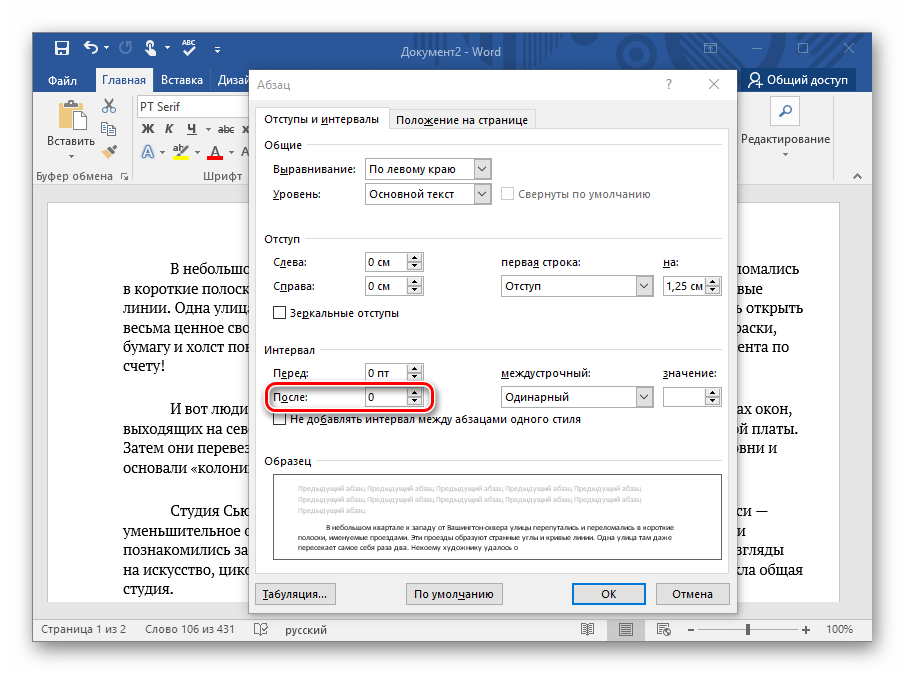
Task: Undo the last action in Word
Action: click(x=91, y=47)
